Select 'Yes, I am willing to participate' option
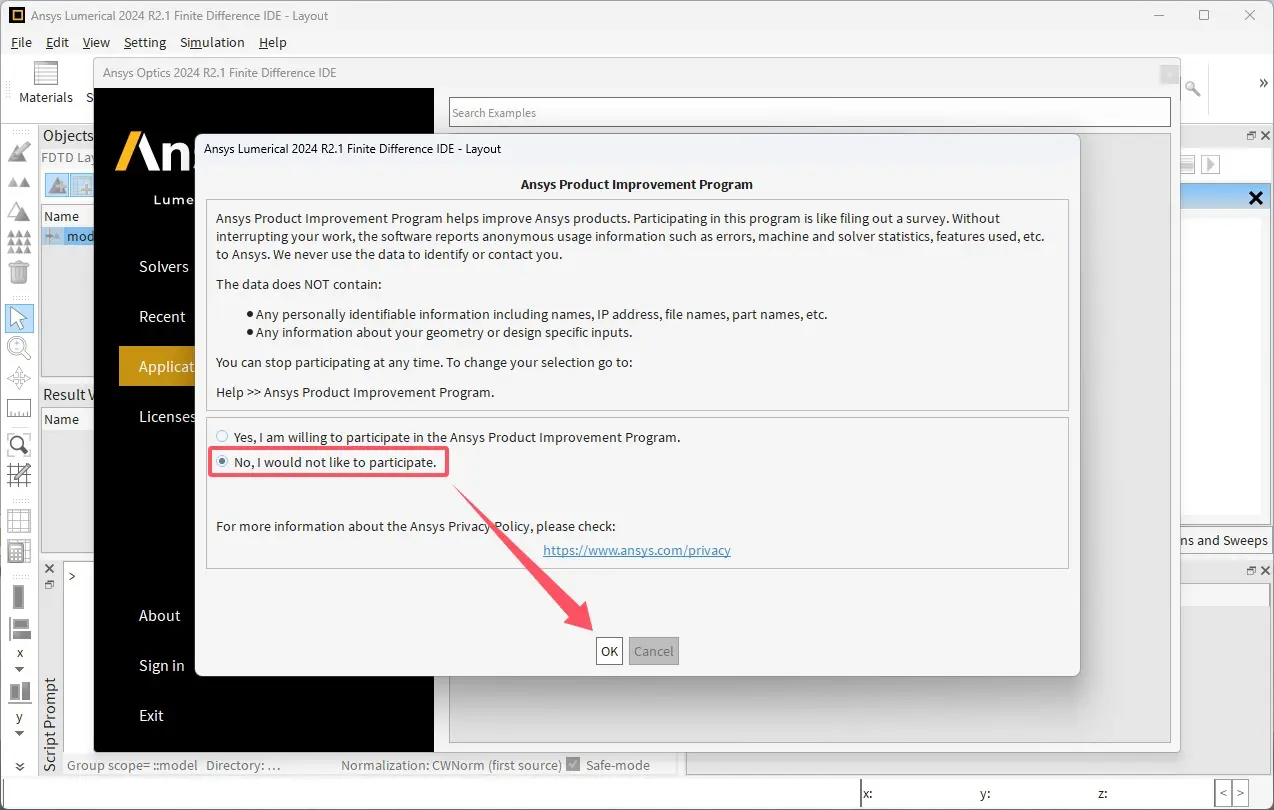The width and height of the screenshot is (1274, 810). point(222,437)
